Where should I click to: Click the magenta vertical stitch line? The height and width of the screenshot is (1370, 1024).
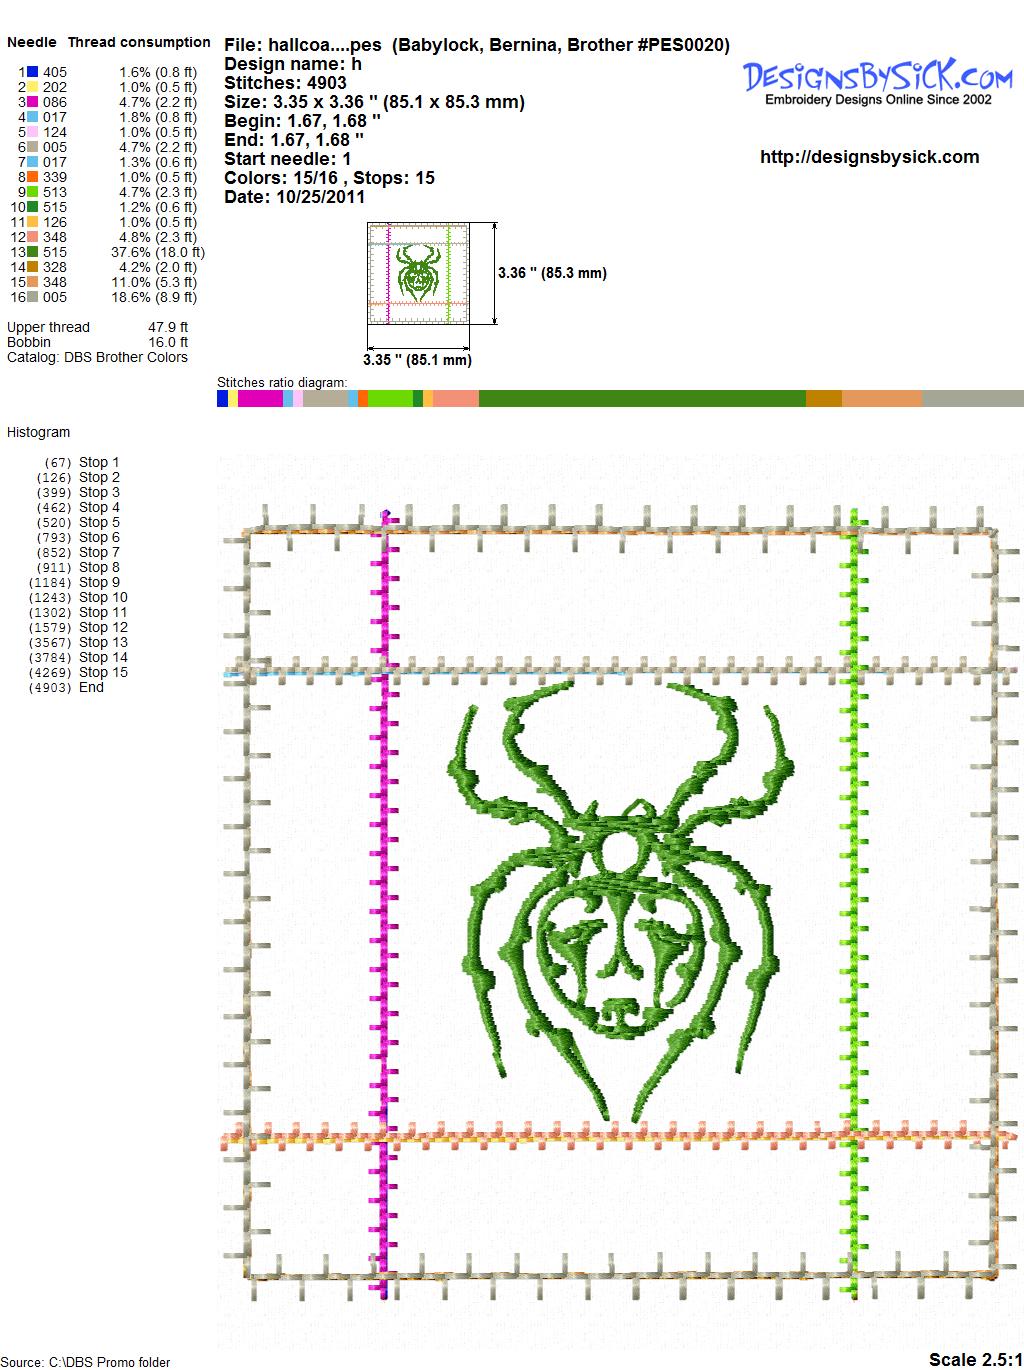[x=384, y=900]
